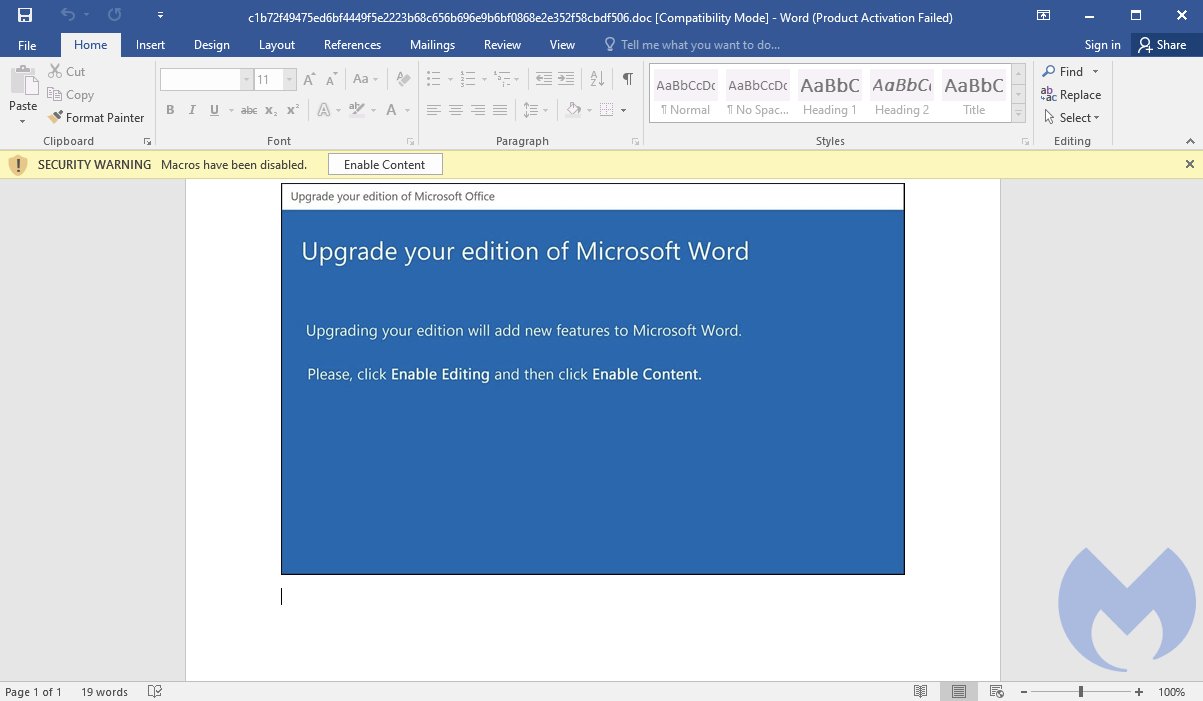The image size is (1203, 701).
Task: Open Ribbon Display Options
Action: click(x=1043, y=15)
